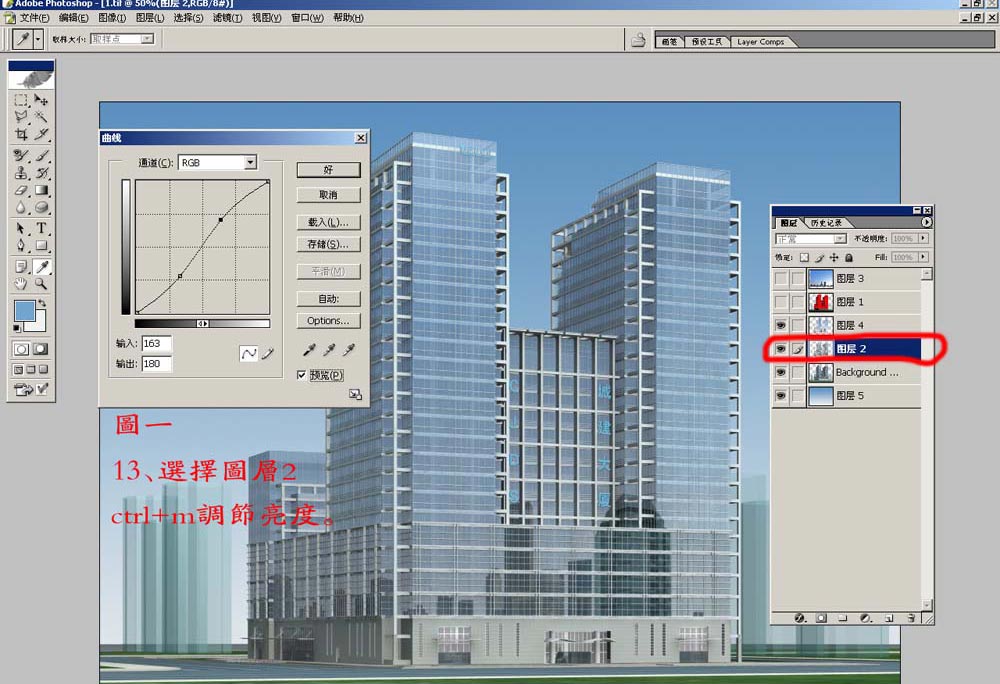Screen dimensions: 1000x684
Task: Show hidden layer 图层 1
Action: 781,302
